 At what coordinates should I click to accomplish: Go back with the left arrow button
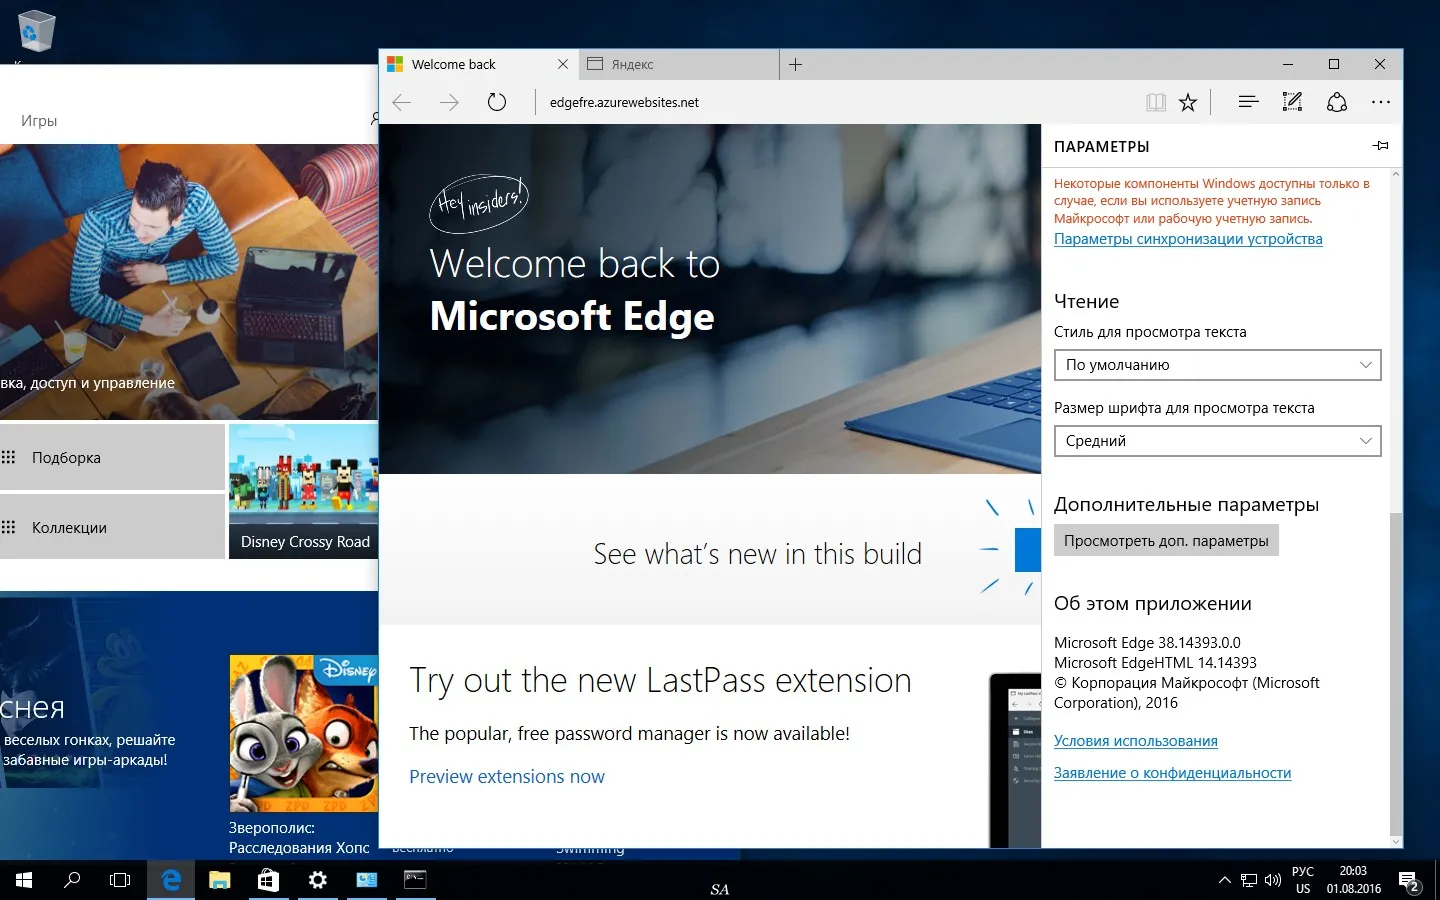tap(402, 102)
